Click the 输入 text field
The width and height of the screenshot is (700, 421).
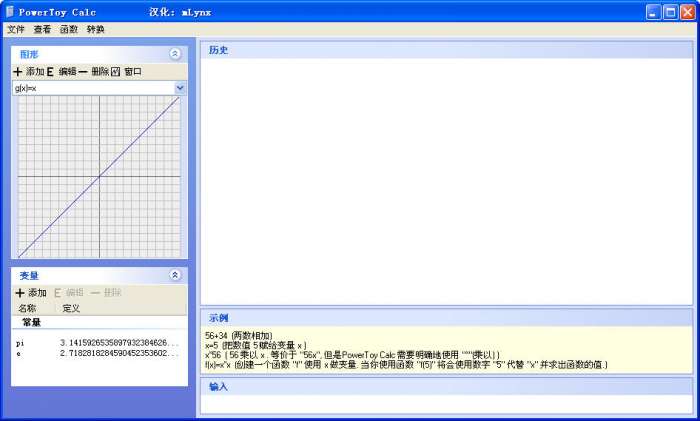pos(446,404)
